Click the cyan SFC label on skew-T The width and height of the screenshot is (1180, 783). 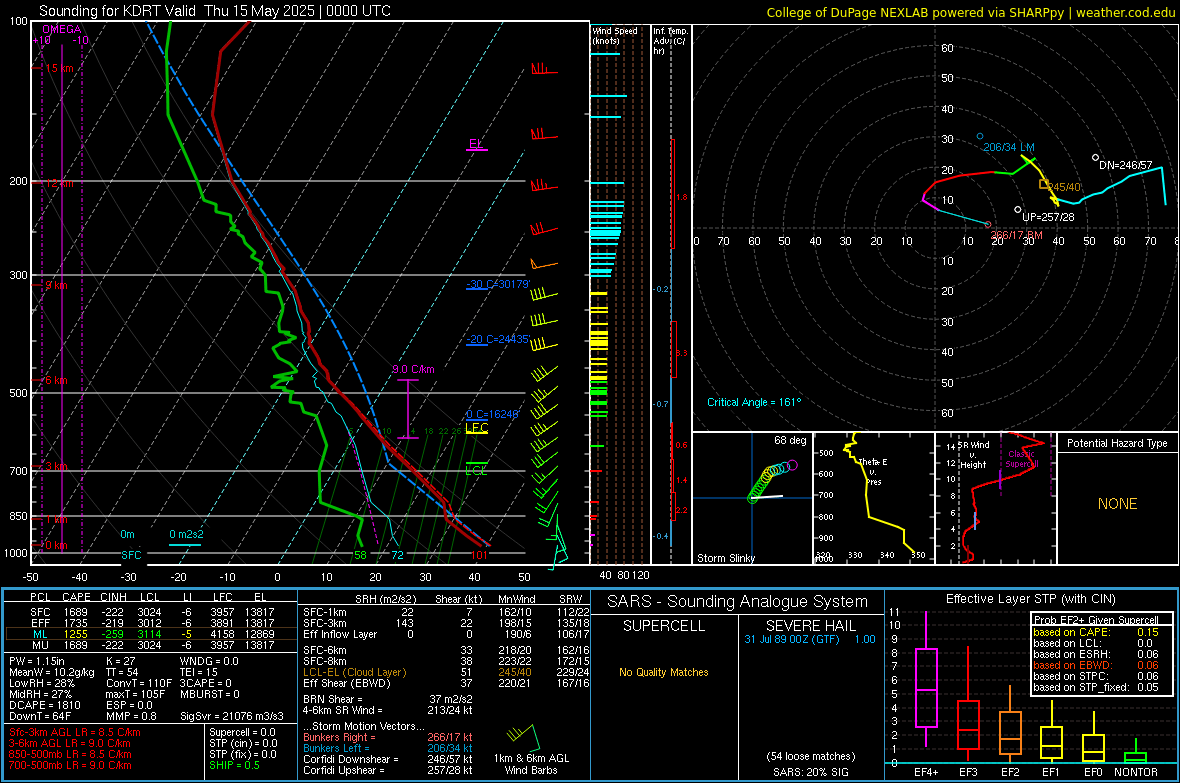131,555
